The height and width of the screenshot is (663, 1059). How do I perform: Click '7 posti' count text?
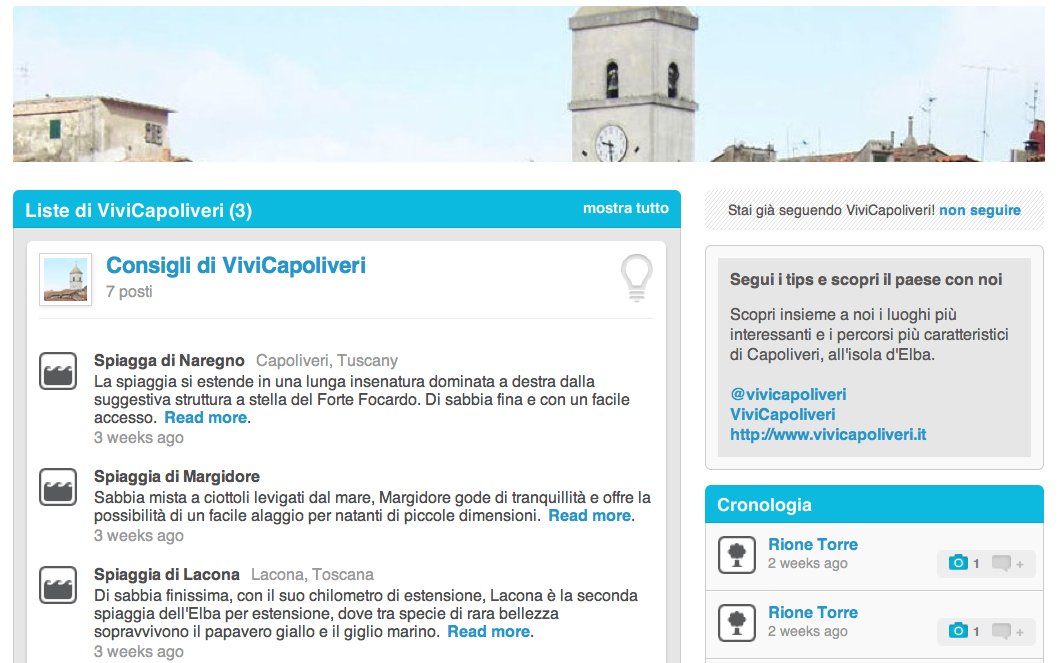point(129,292)
